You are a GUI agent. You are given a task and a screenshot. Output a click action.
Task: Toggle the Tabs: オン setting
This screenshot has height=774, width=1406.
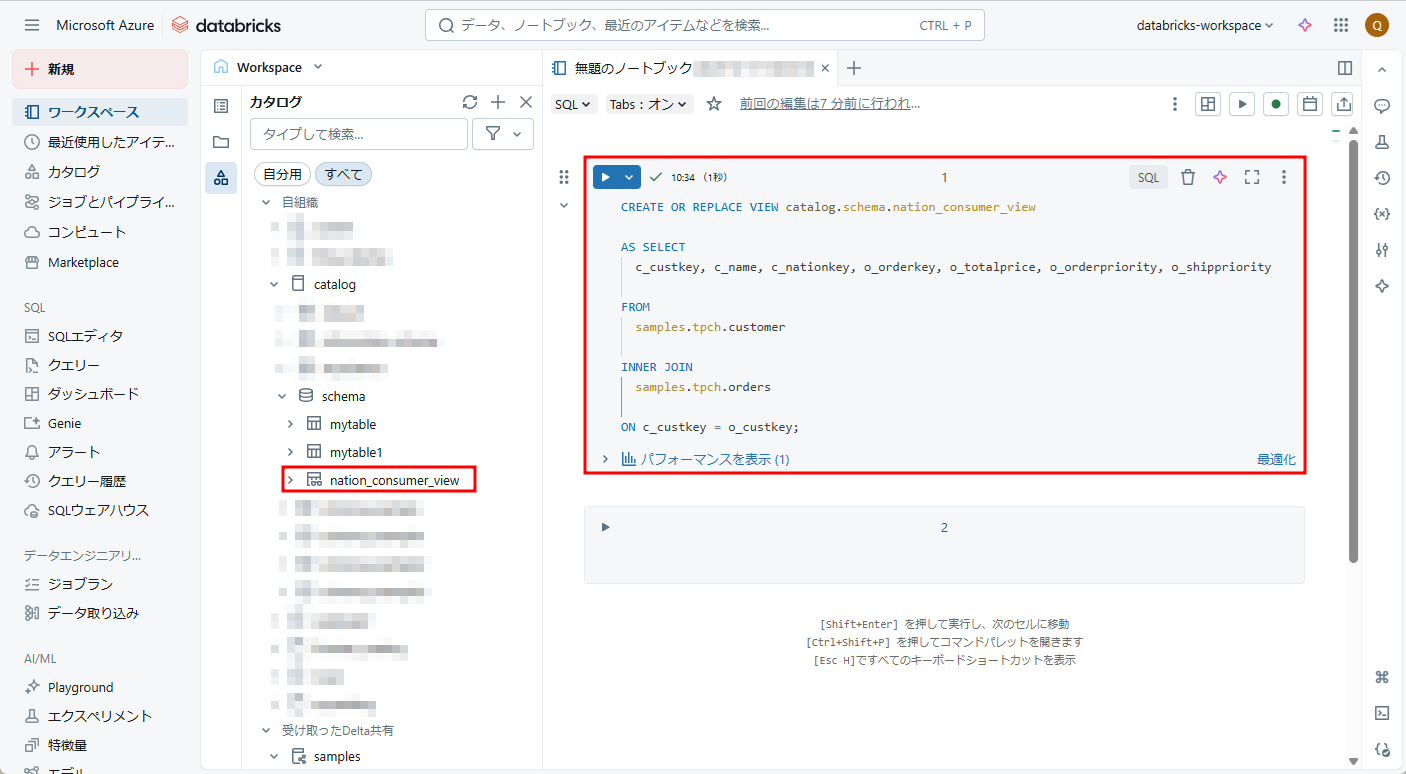(x=649, y=104)
